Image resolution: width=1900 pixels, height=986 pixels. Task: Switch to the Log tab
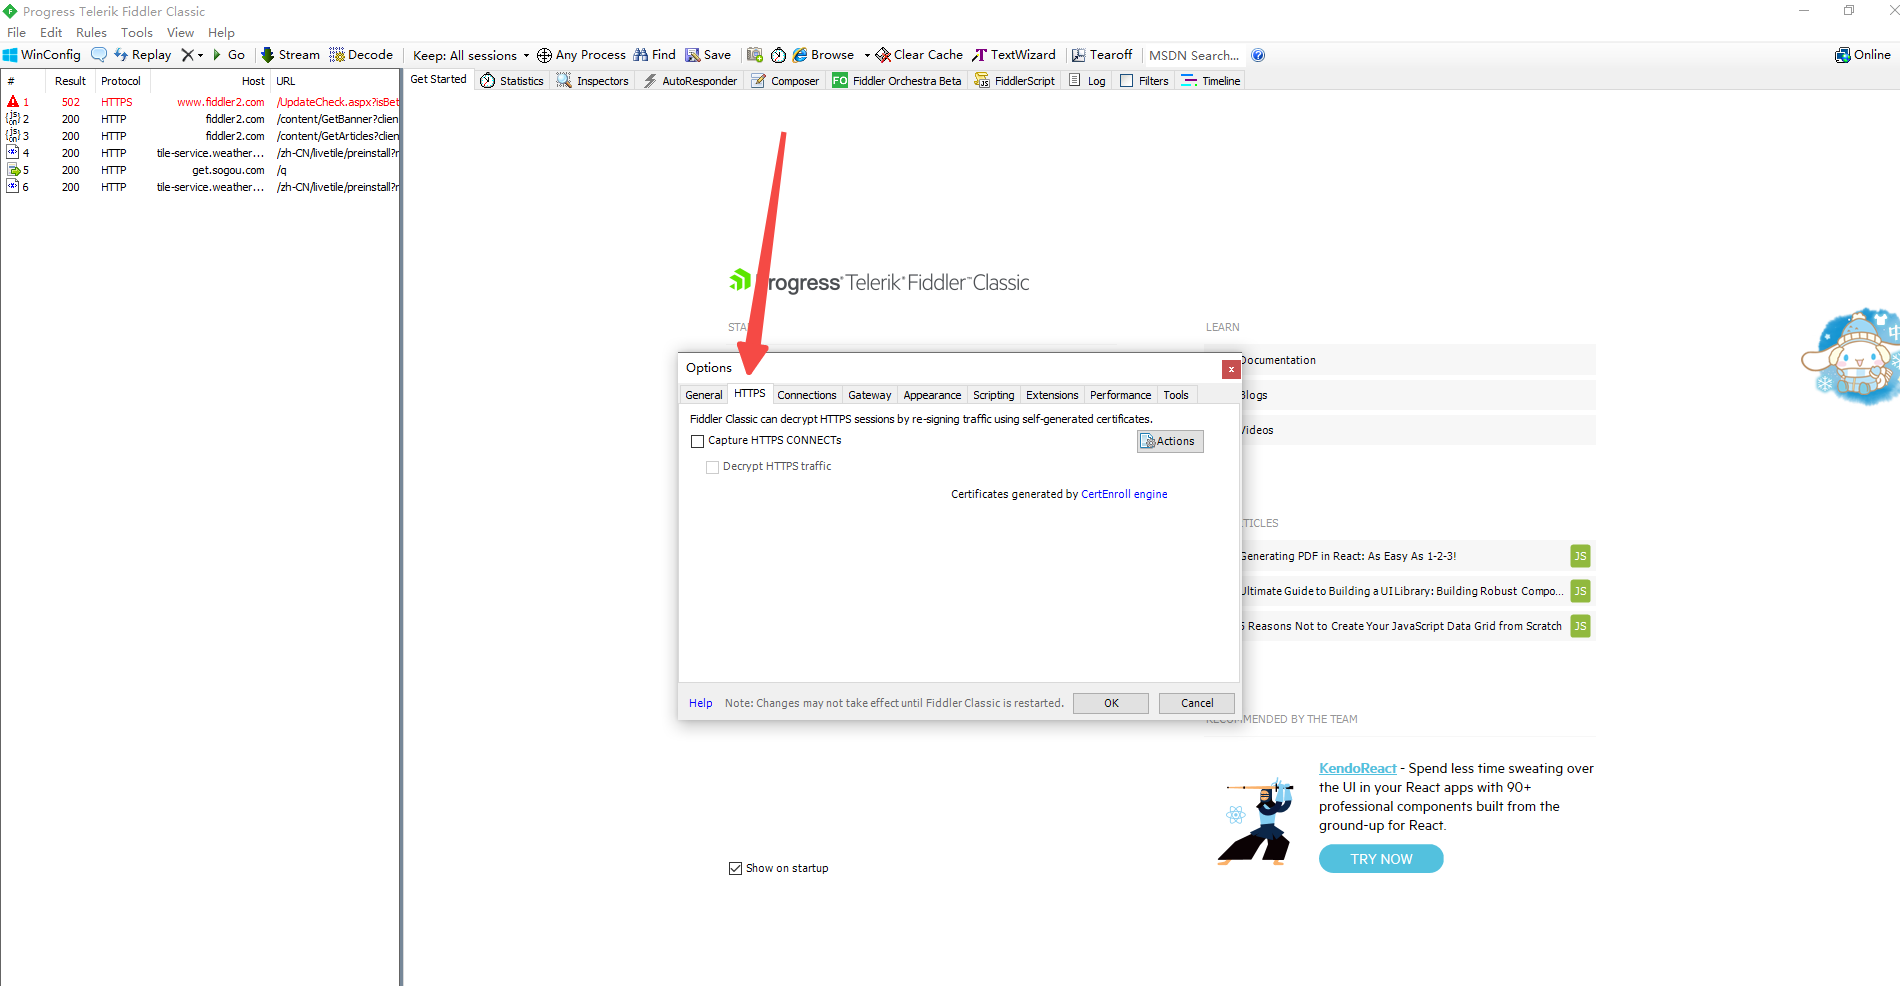pos(1087,81)
